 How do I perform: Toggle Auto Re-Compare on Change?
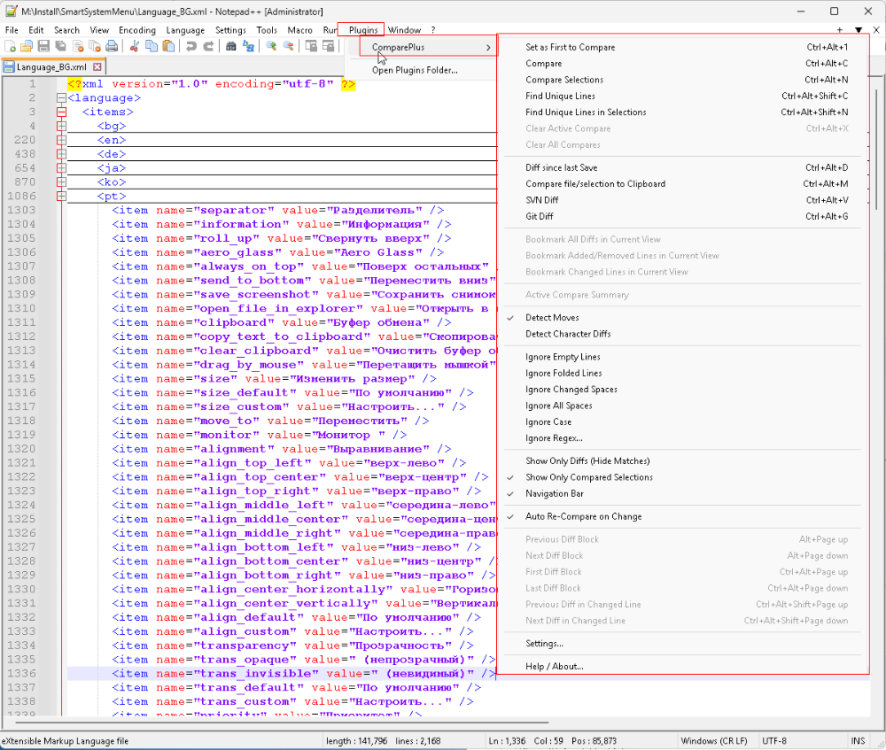[x=682, y=517]
